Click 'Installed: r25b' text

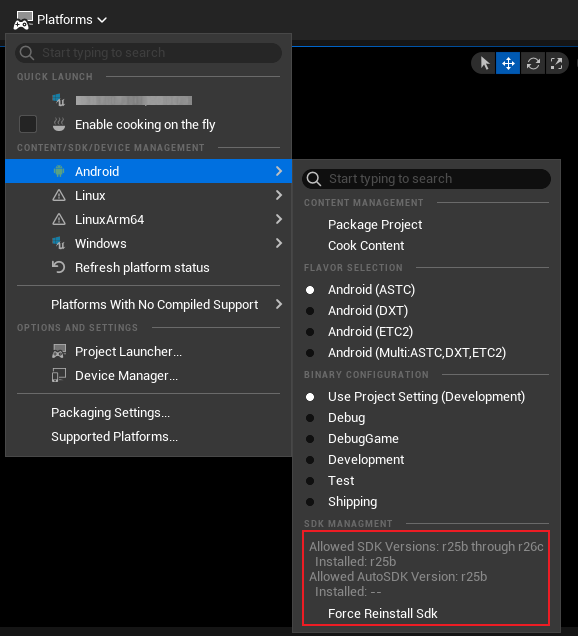[355, 562]
